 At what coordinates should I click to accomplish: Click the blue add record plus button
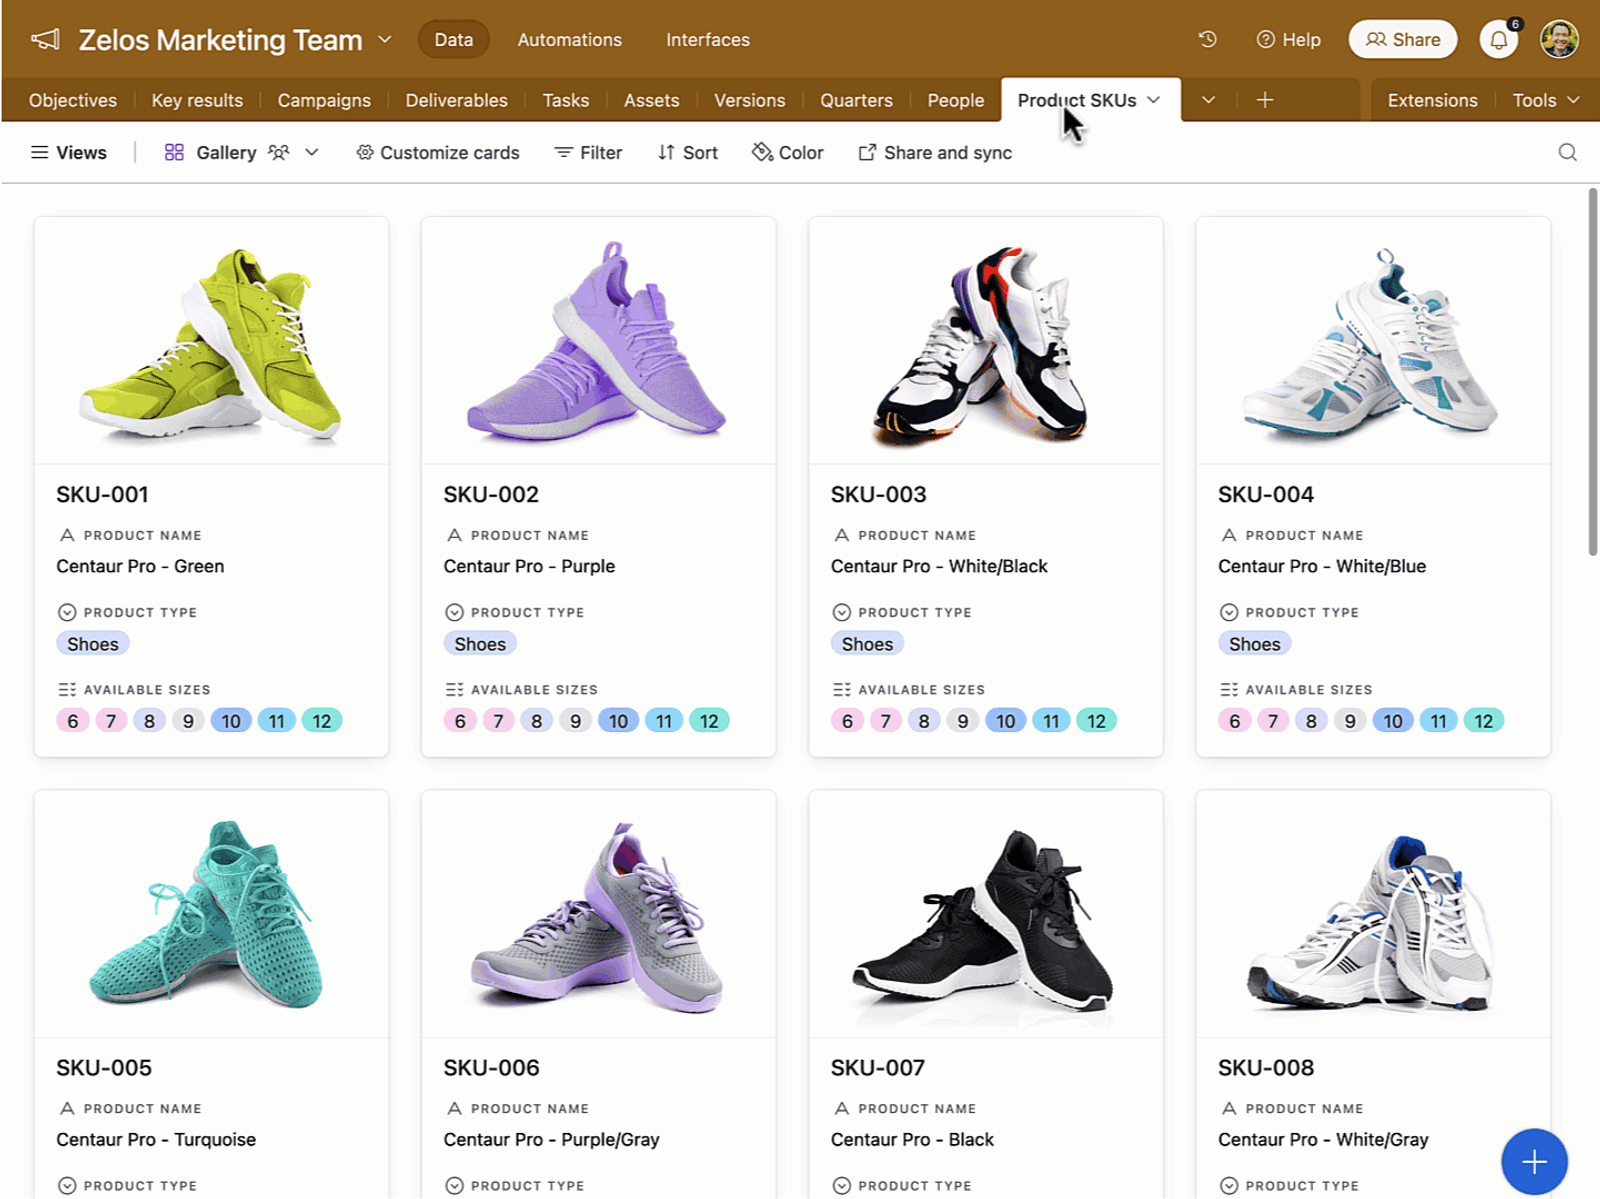1534,1161
